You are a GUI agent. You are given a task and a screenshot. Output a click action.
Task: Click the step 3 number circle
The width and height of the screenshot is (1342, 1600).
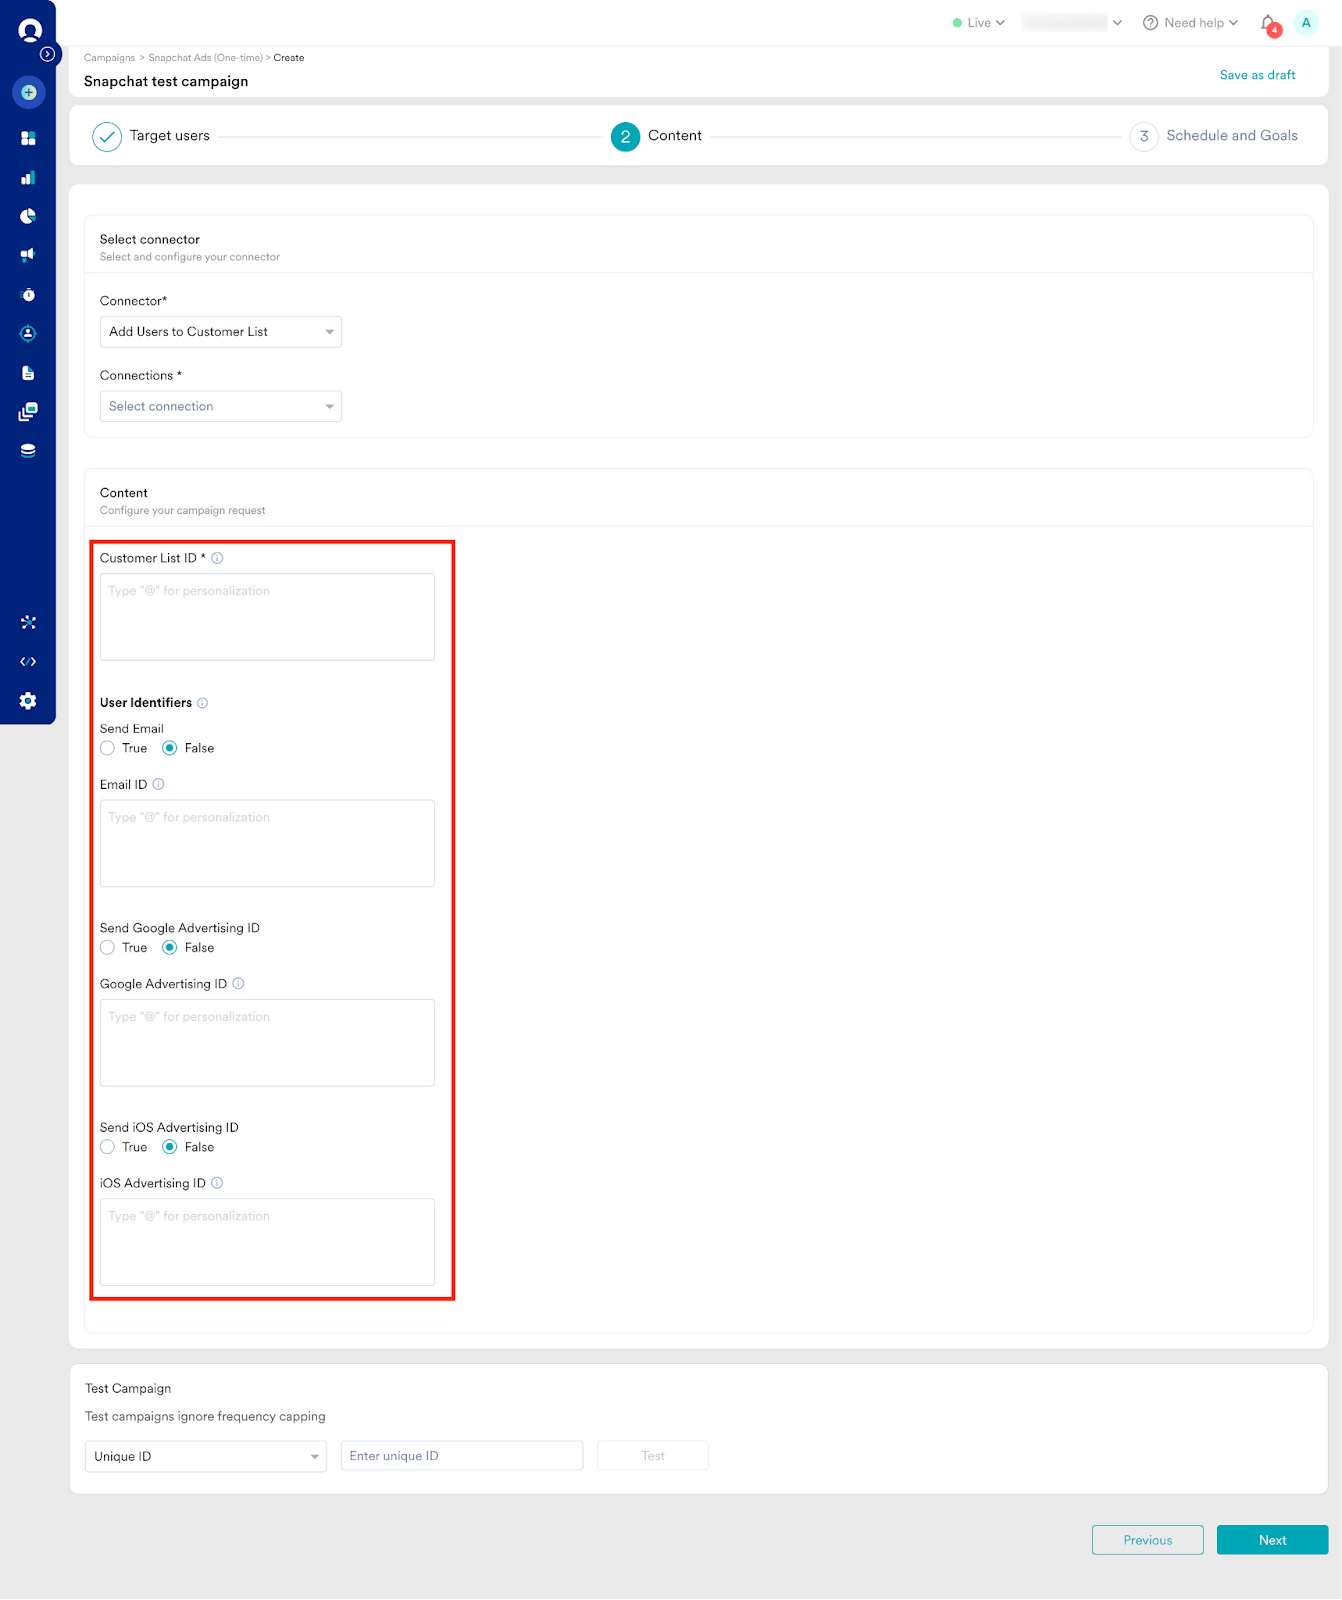click(x=1144, y=136)
